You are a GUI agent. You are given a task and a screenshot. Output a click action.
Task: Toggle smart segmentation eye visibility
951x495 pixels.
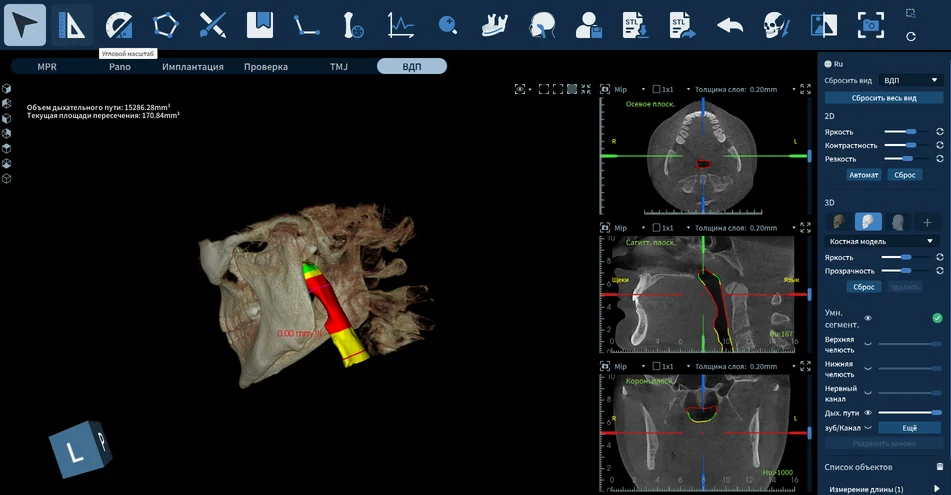point(868,318)
